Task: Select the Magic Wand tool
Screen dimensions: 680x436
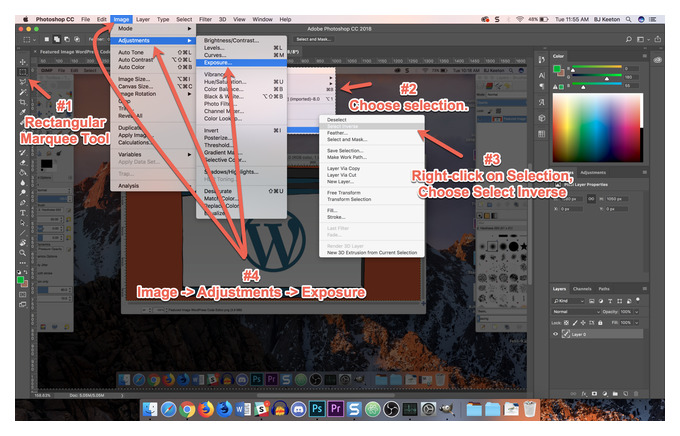Action: click(x=23, y=92)
